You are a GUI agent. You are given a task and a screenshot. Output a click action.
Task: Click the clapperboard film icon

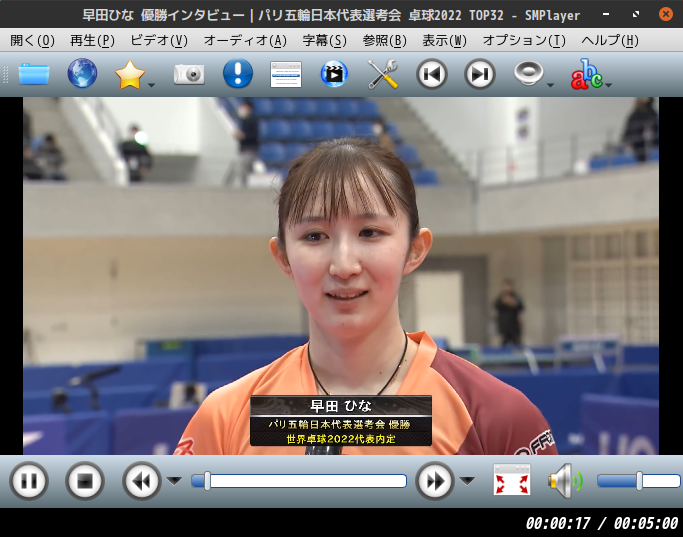pyautogui.click(x=334, y=74)
